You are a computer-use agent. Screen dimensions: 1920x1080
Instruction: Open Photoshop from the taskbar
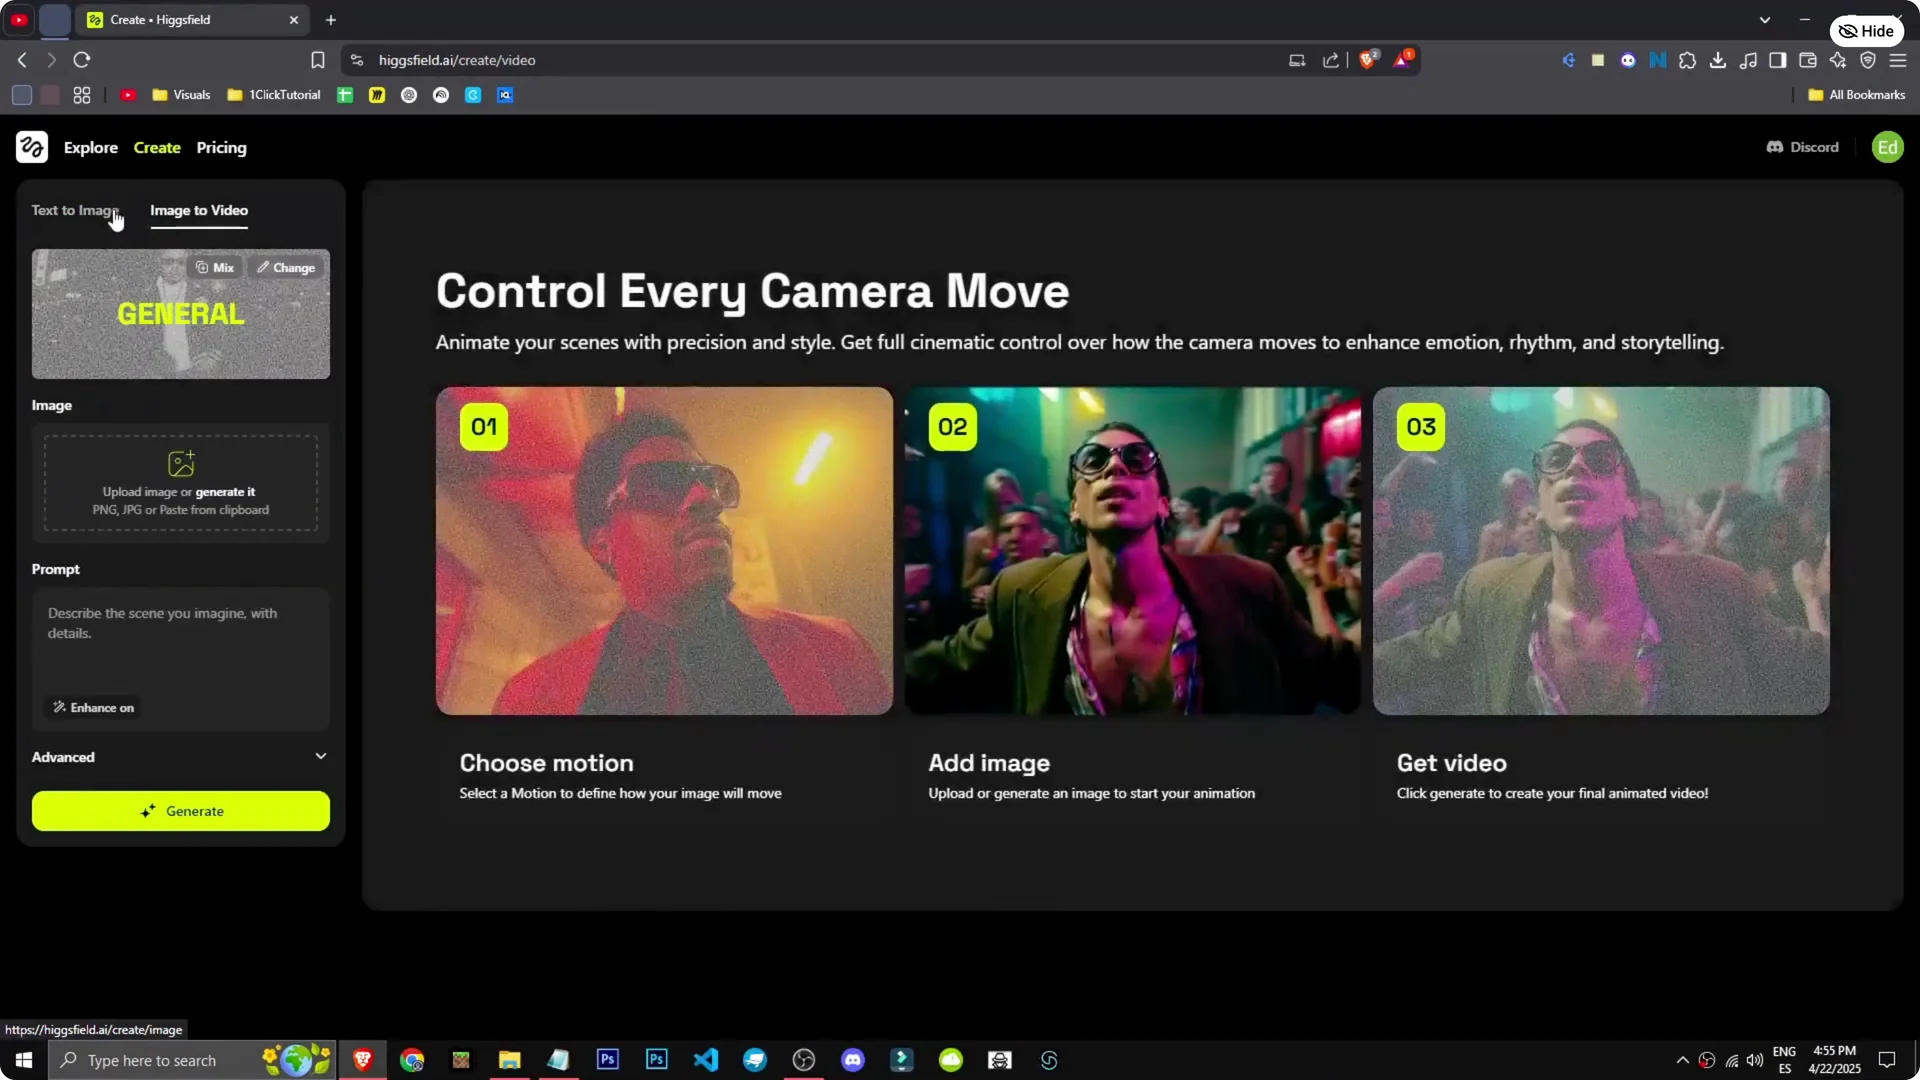click(607, 1059)
